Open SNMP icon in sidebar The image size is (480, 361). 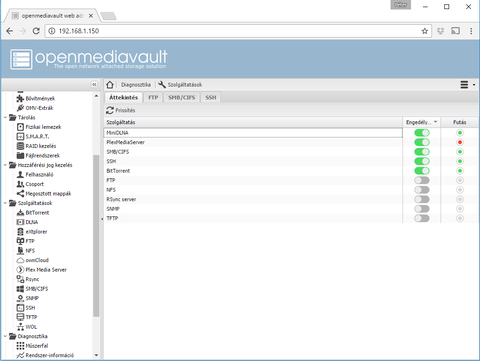coord(20,298)
